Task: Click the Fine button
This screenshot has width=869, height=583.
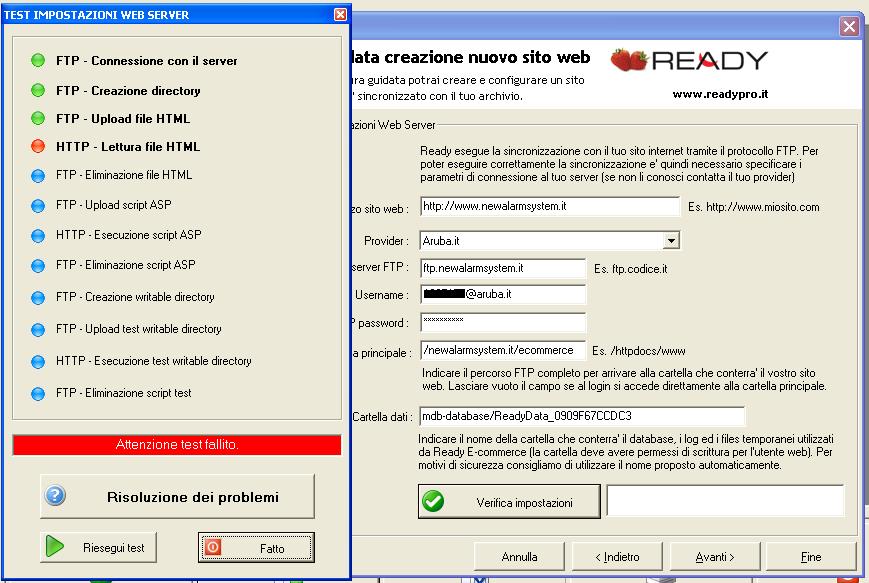Action: point(811,556)
